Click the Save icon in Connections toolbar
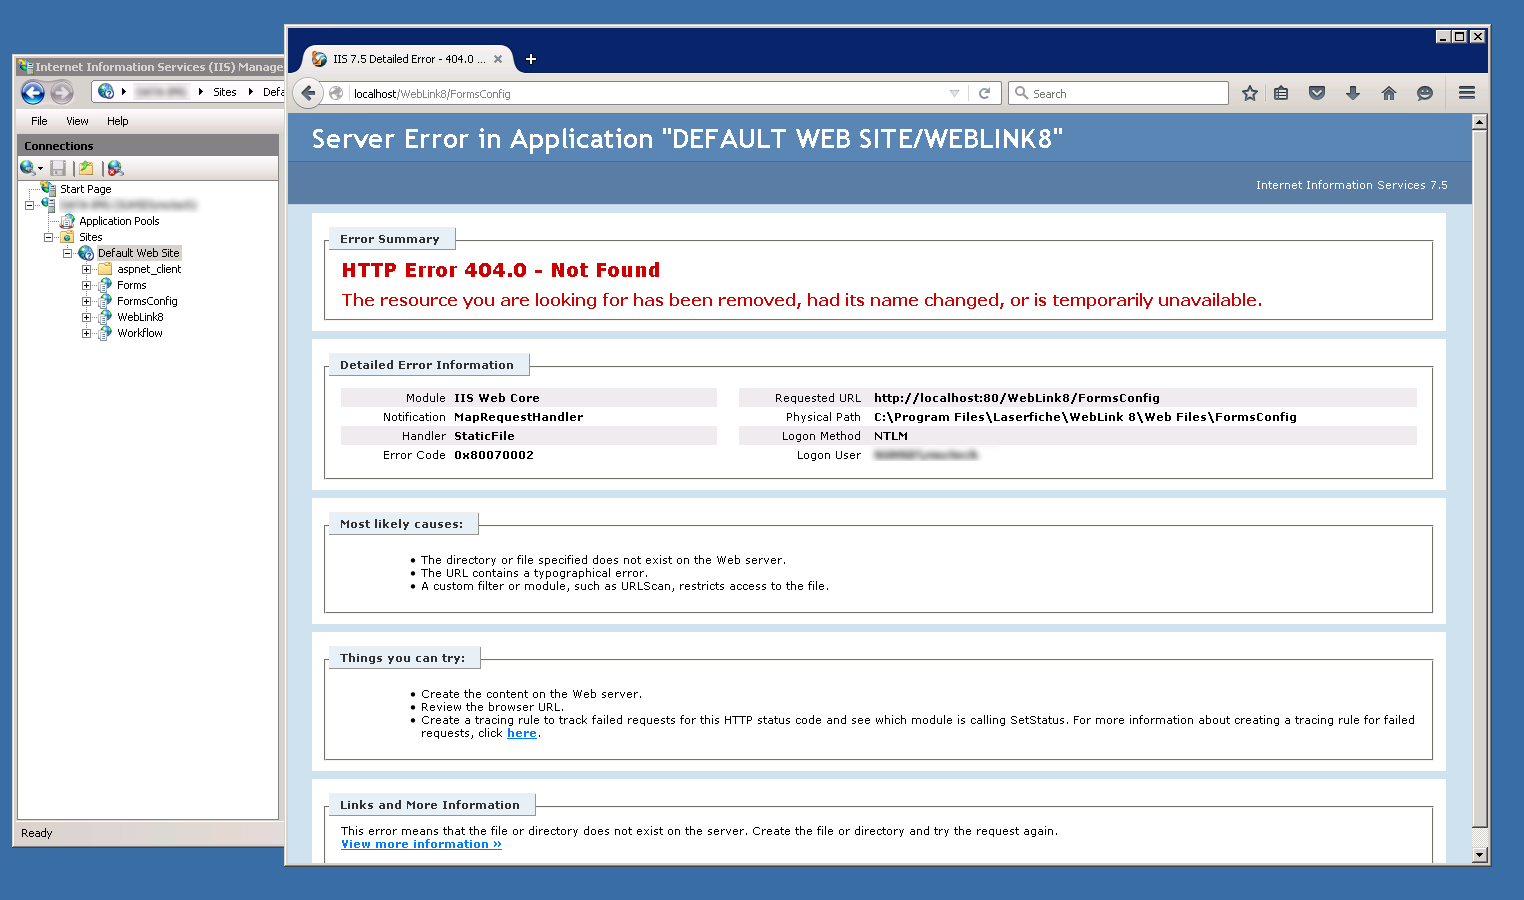The height and width of the screenshot is (900, 1524). click(58, 168)
